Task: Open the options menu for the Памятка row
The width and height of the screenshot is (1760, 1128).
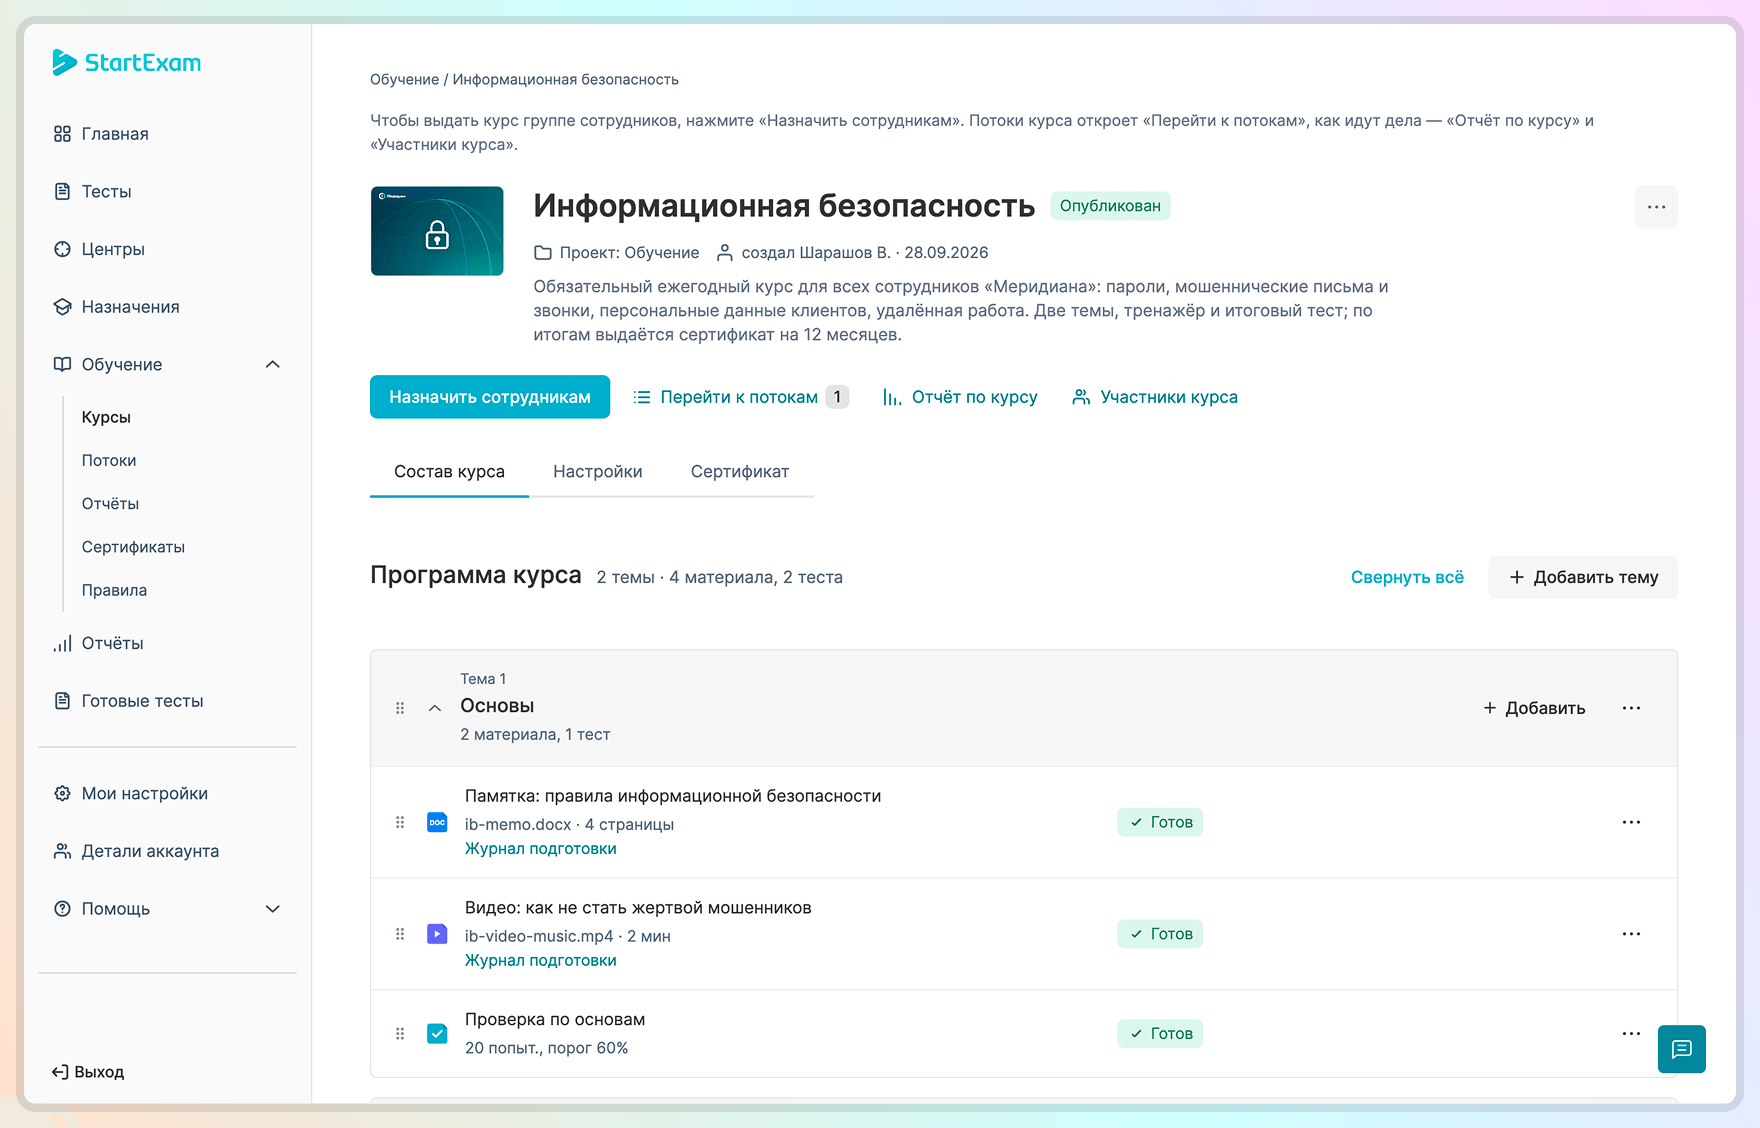Action: point(1631,822)
